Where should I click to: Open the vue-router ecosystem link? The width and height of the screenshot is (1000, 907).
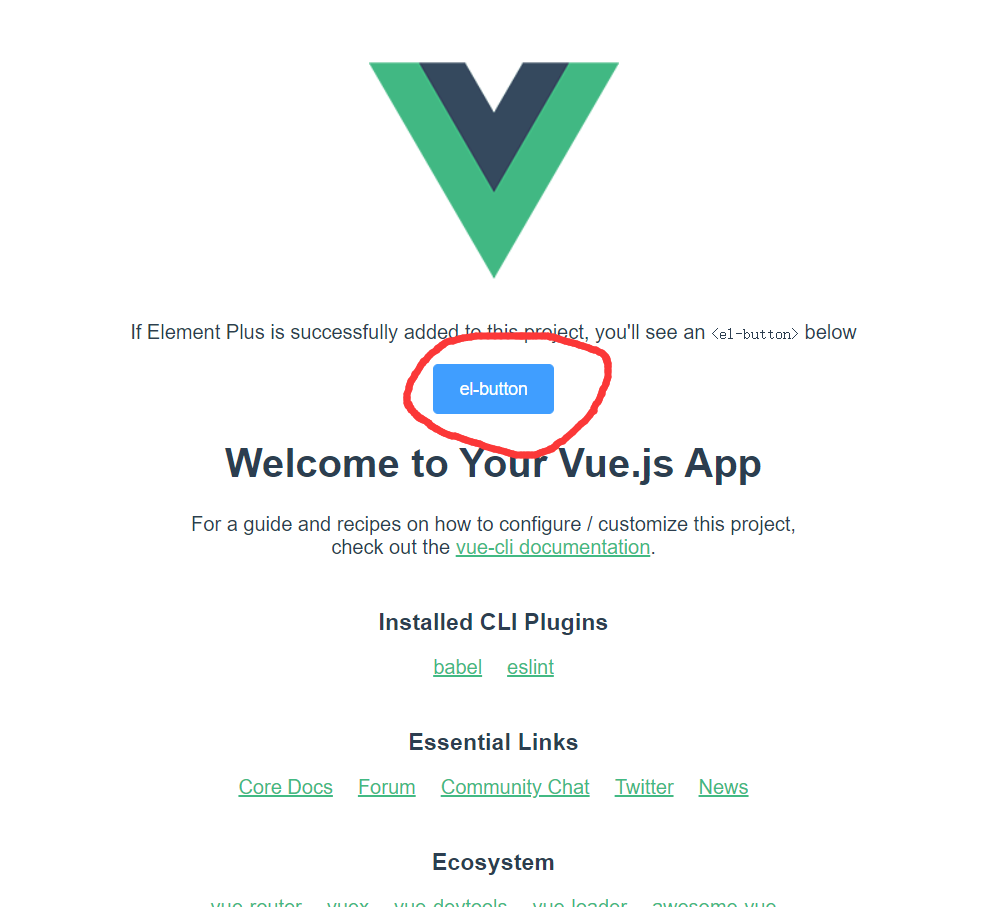[x=256, y=902]
